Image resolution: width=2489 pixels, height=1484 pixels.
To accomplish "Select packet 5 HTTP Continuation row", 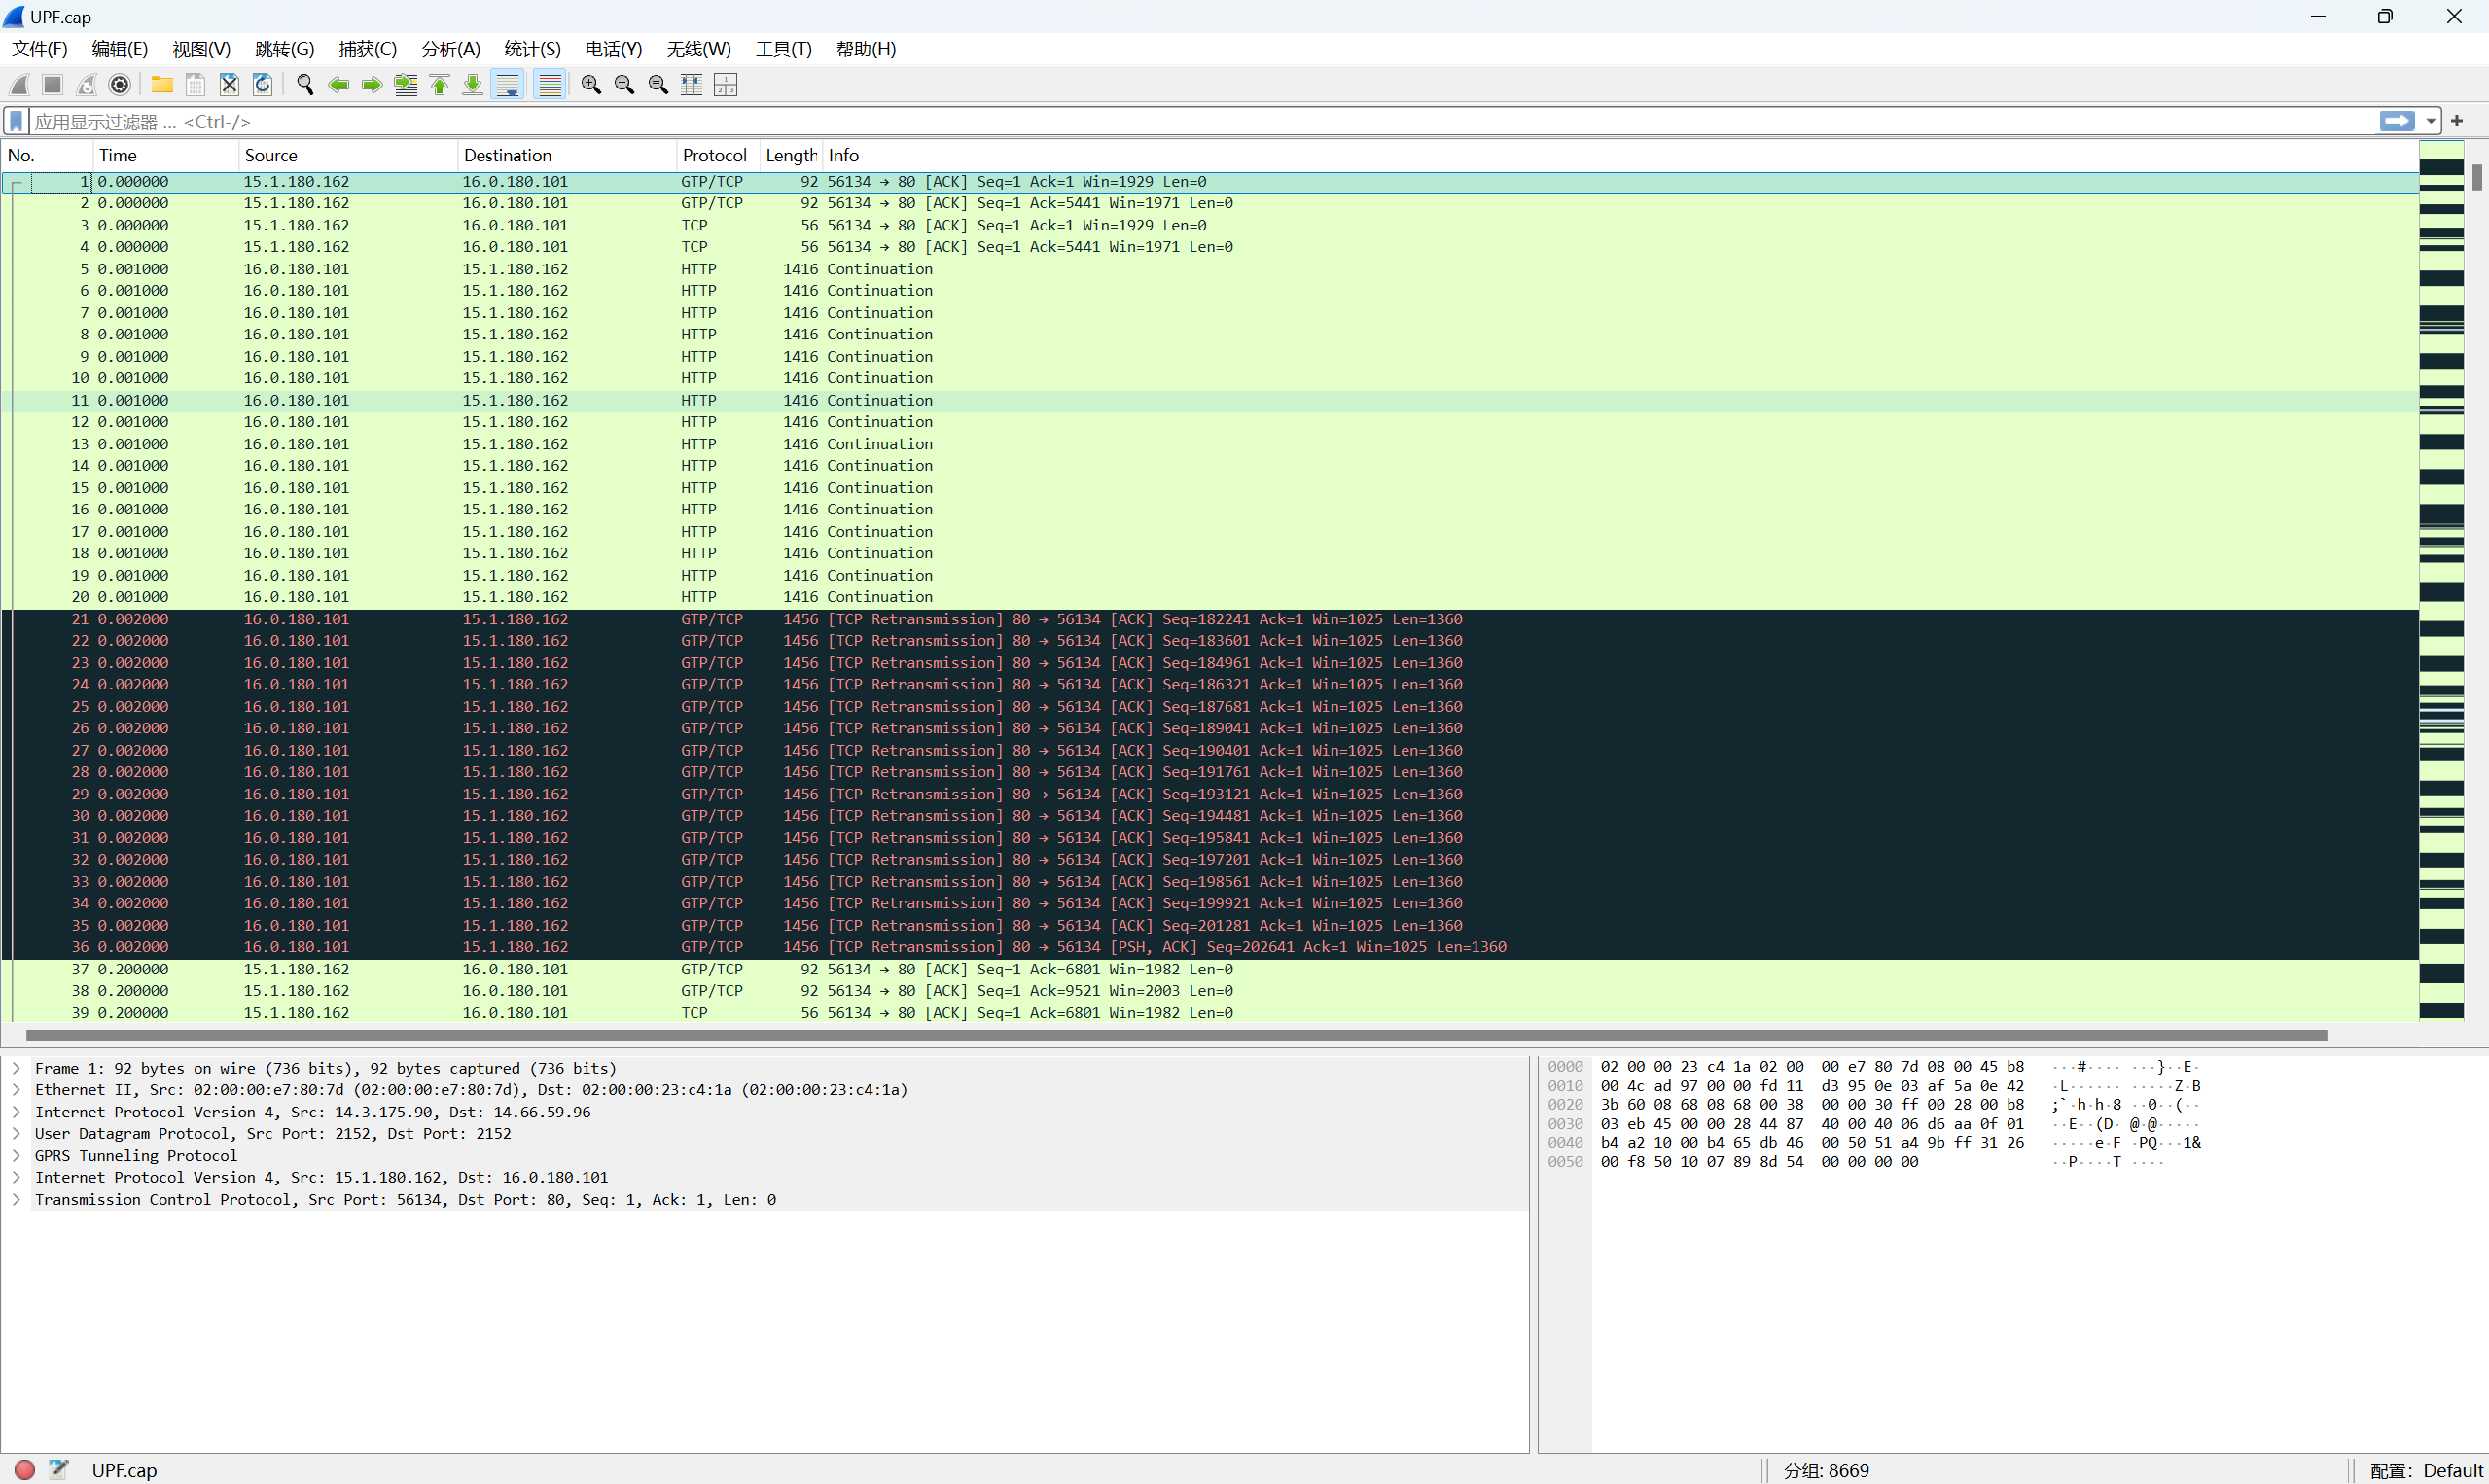I will point(1210,269).
